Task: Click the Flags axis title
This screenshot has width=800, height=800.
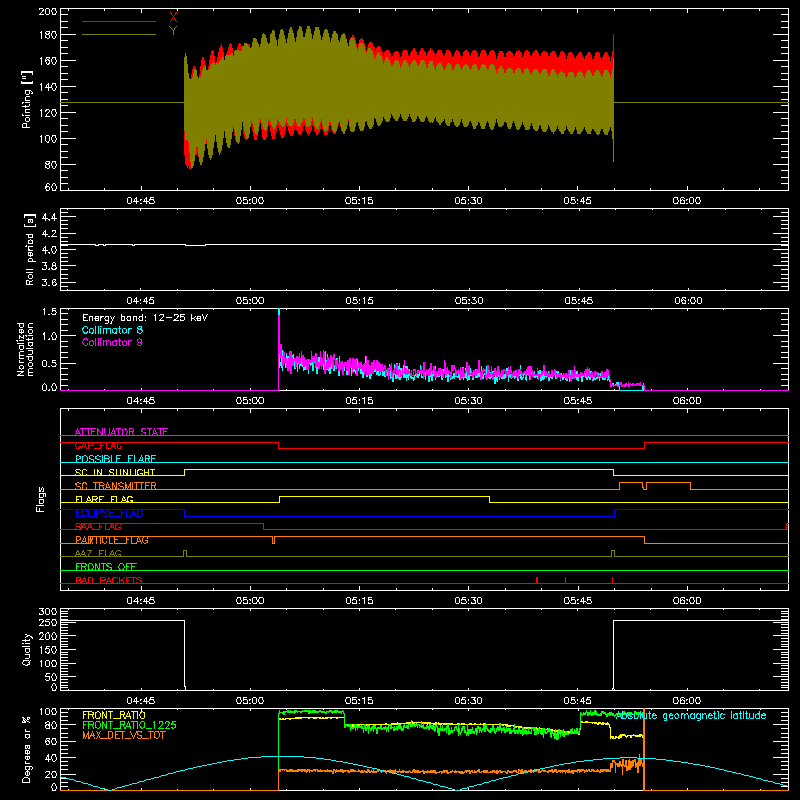Action: [41, 499]
